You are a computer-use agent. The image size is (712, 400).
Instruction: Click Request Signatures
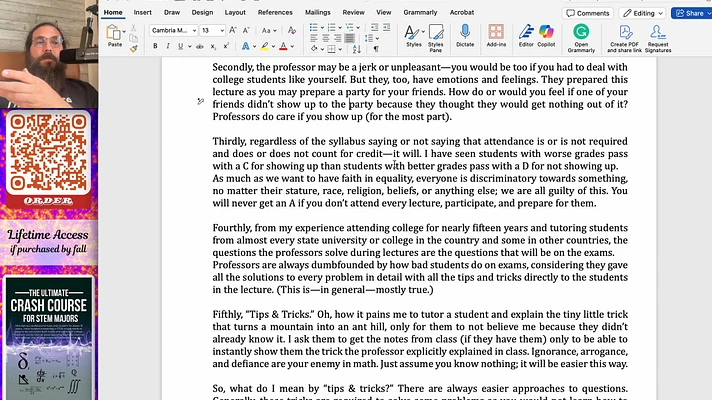658,39
